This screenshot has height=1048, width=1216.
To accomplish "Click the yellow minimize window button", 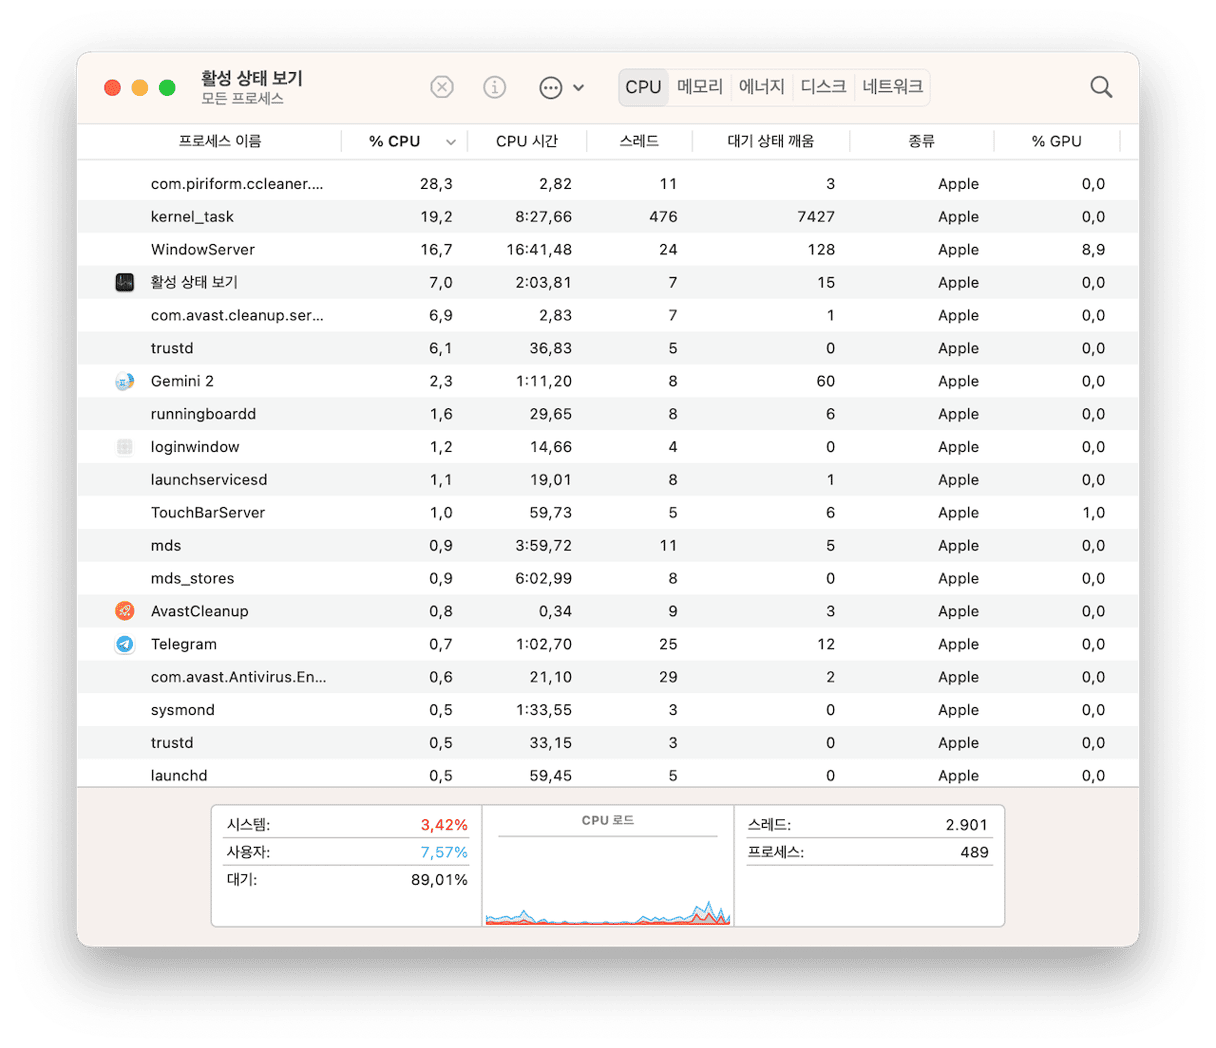I will click(x=140, y=88).
